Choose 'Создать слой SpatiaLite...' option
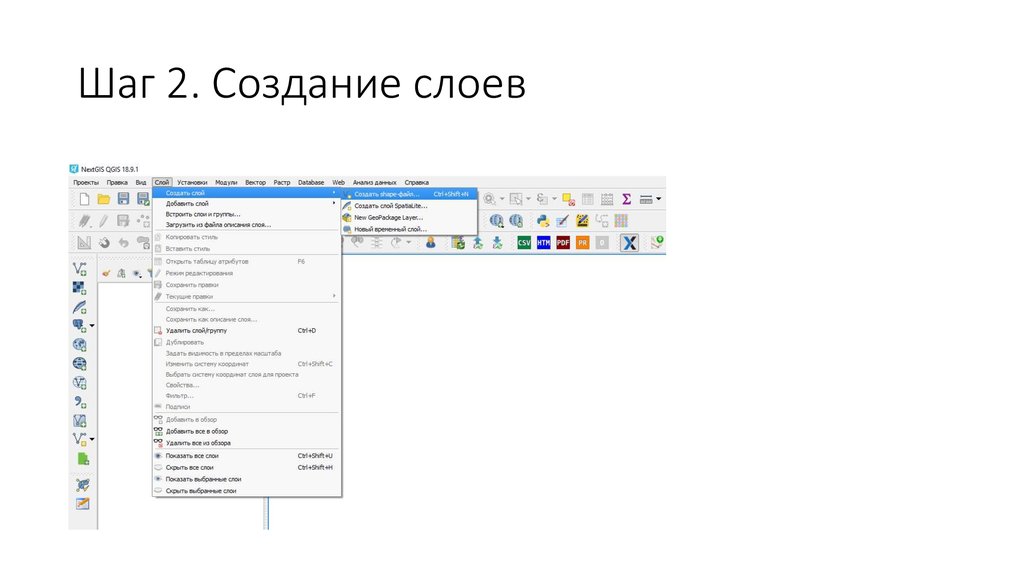 (409, 206)
